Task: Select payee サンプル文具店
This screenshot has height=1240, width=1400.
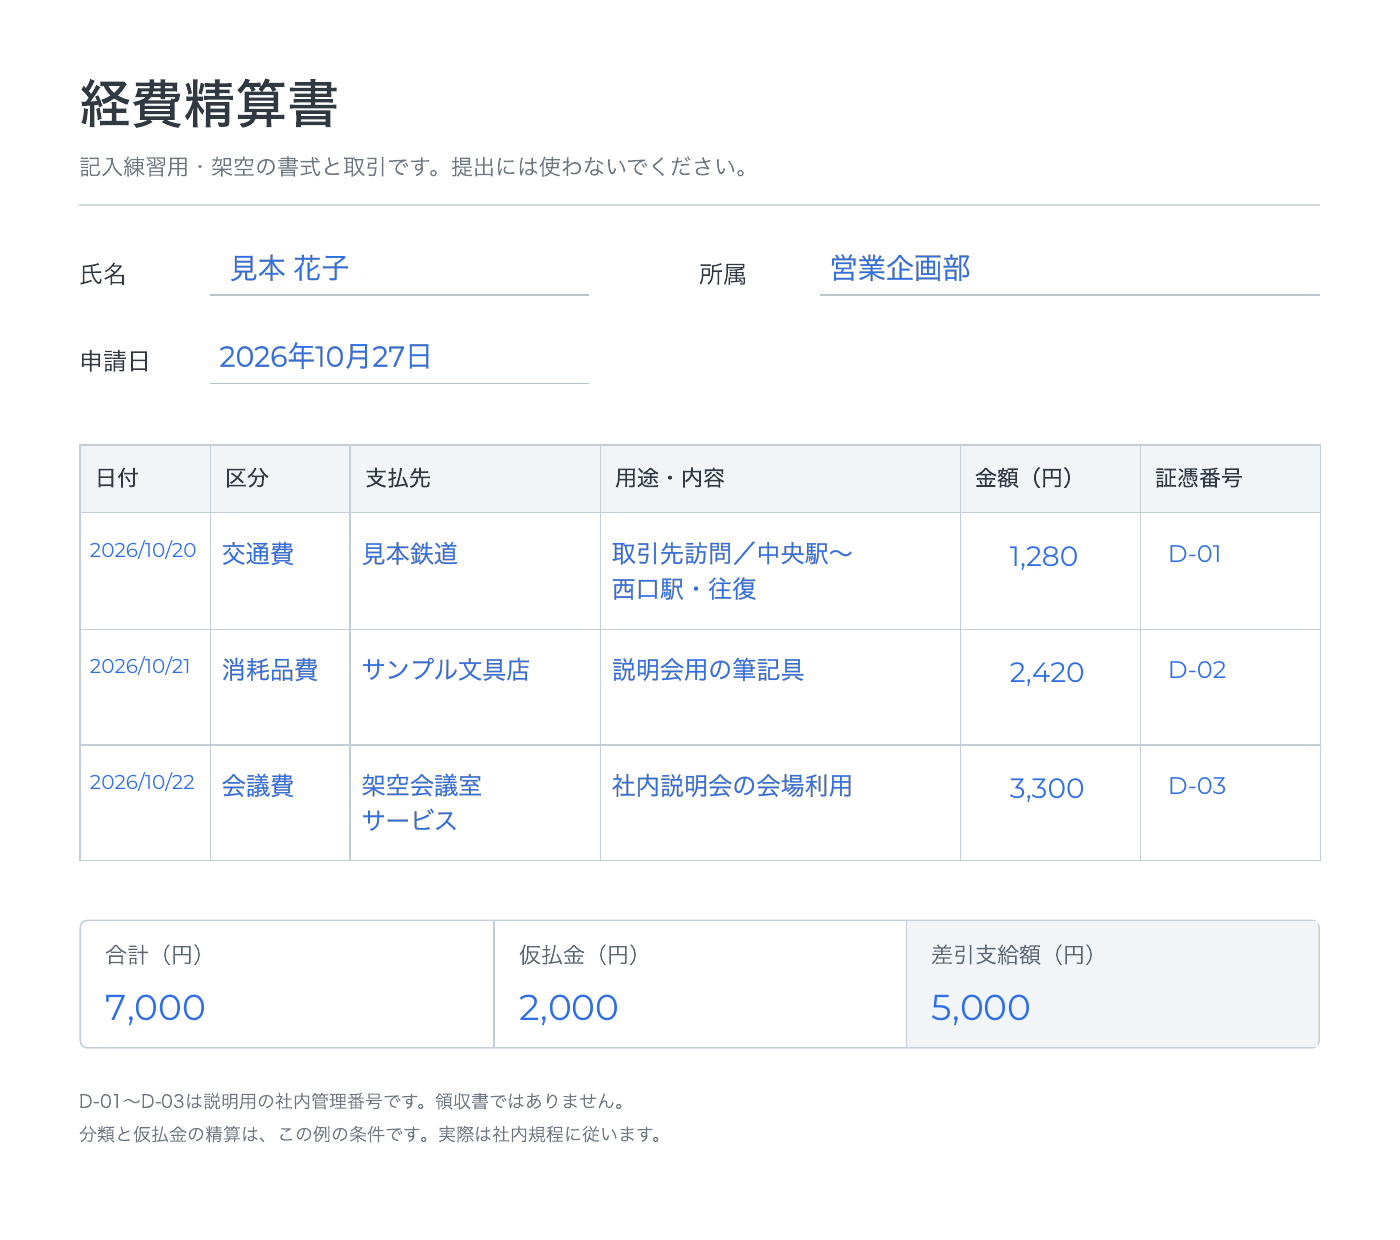Action: coord(446,670)
